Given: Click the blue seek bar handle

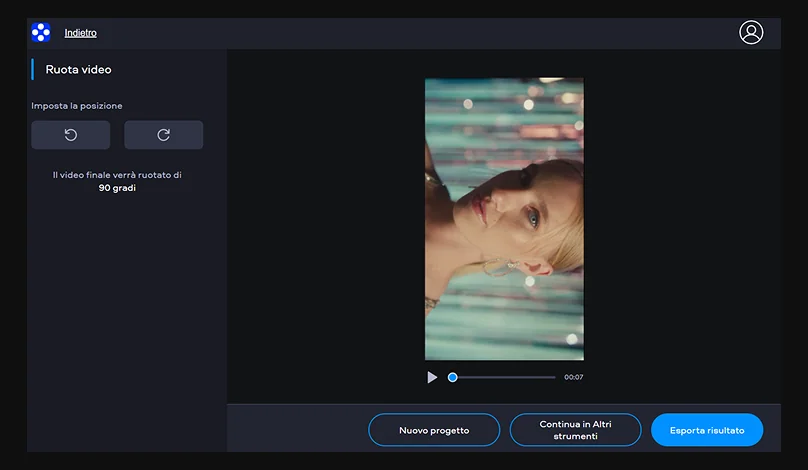Looking at the screenshot, I should tap(453, 377).
